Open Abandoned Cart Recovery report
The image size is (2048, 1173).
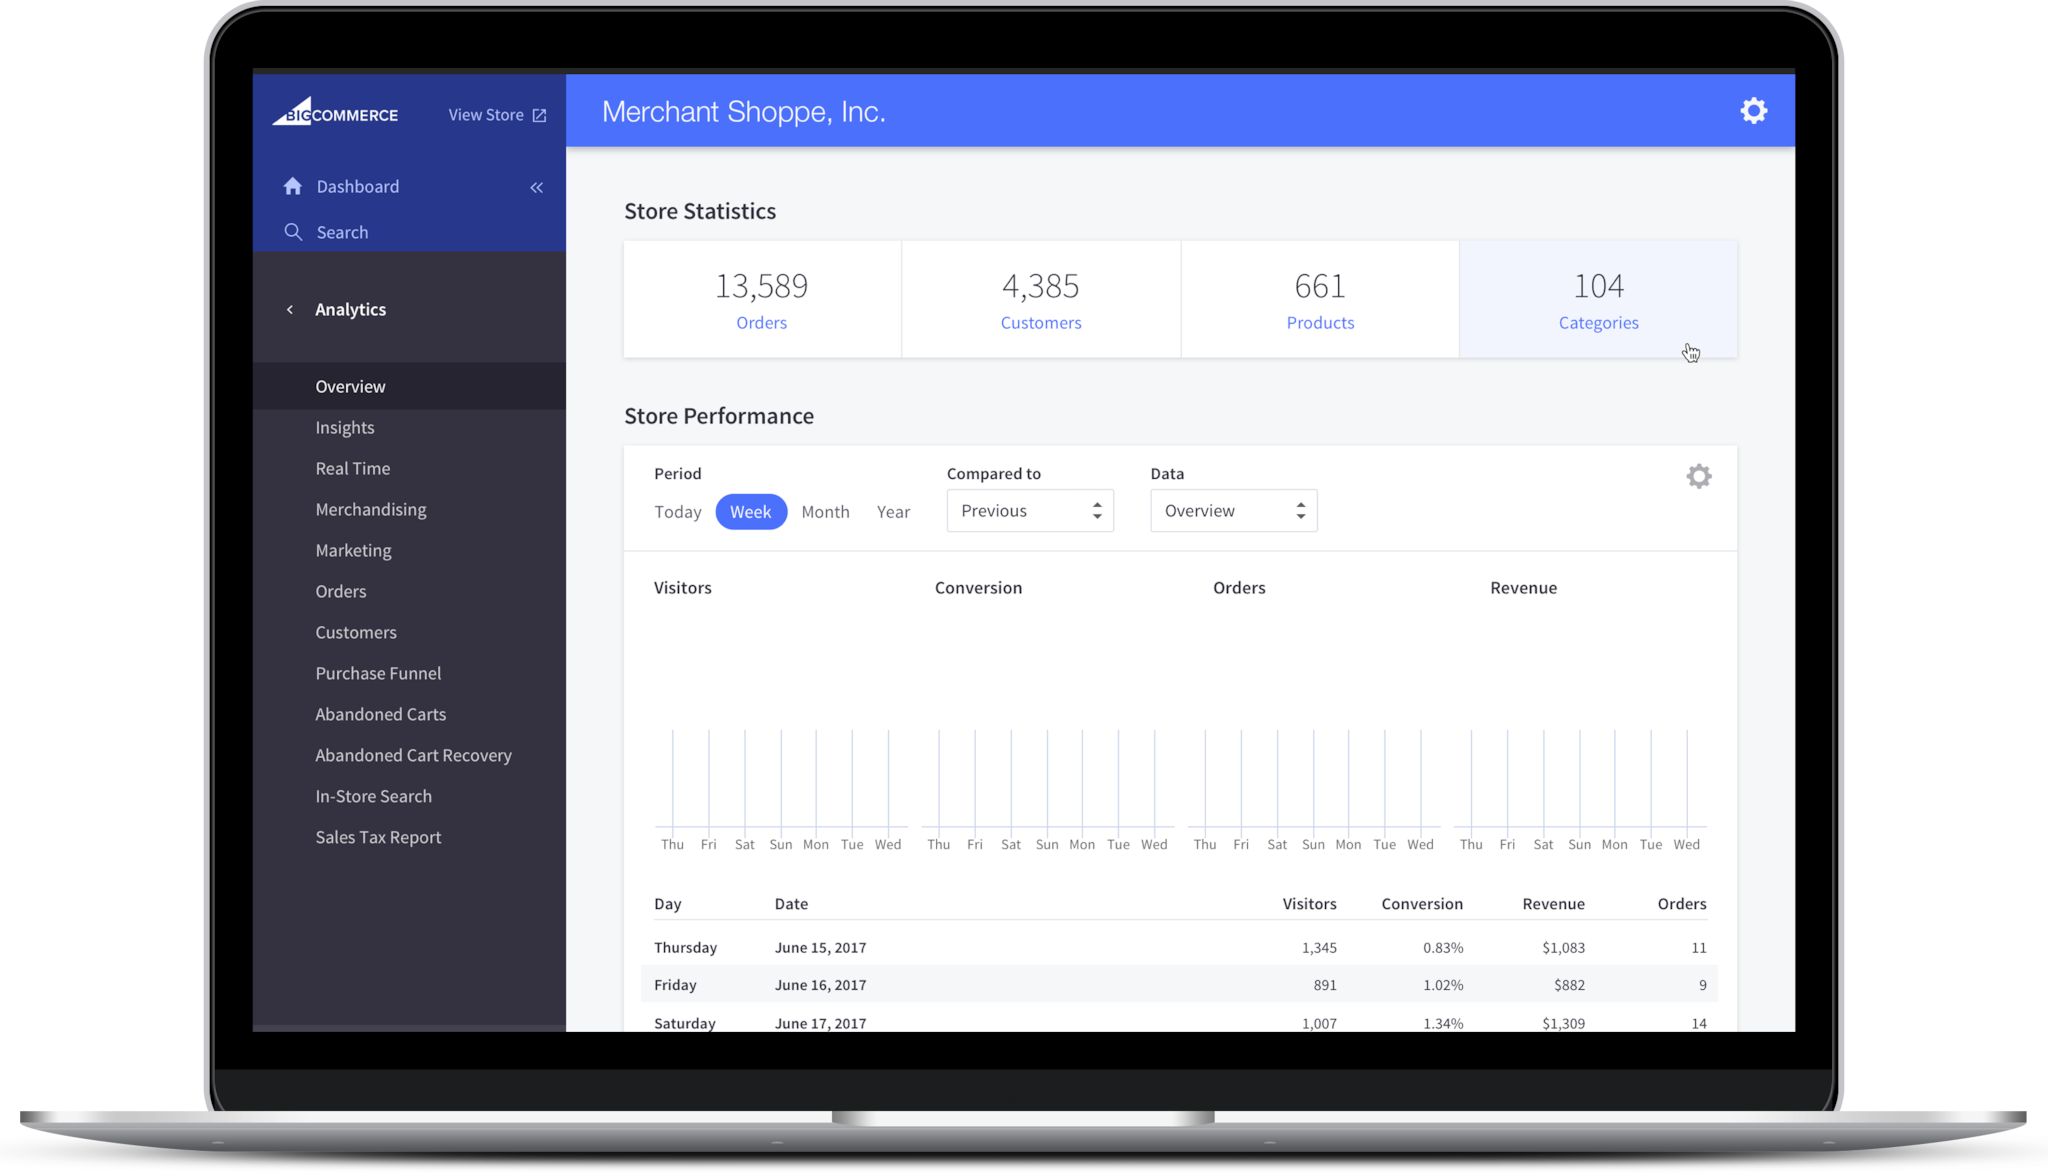[414, 755]
